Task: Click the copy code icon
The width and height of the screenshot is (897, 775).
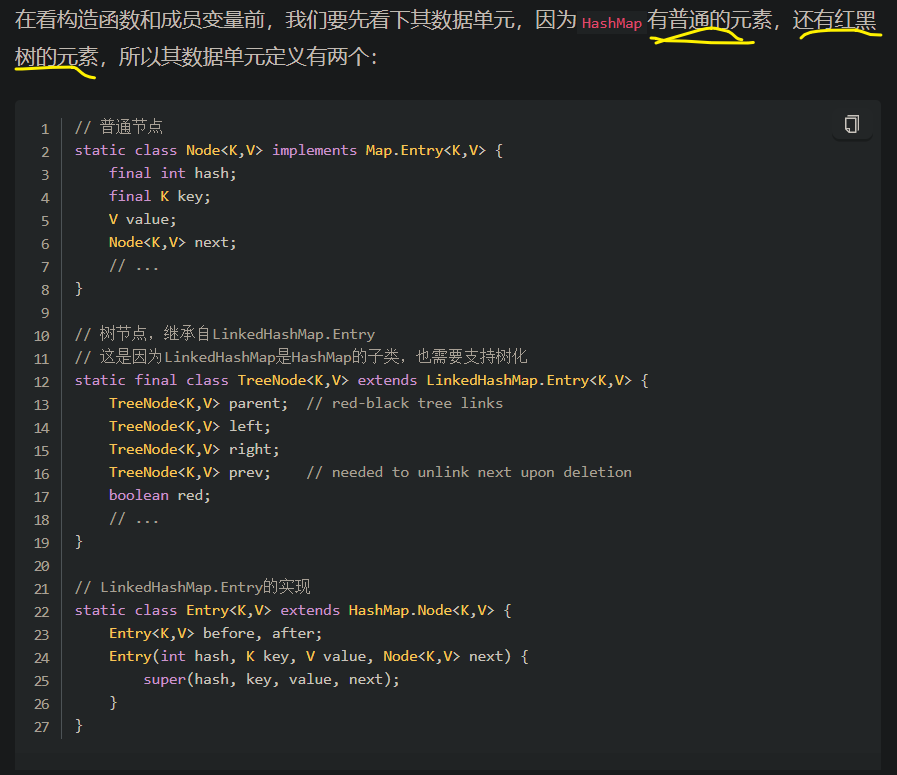Action: tap(852, 124)
